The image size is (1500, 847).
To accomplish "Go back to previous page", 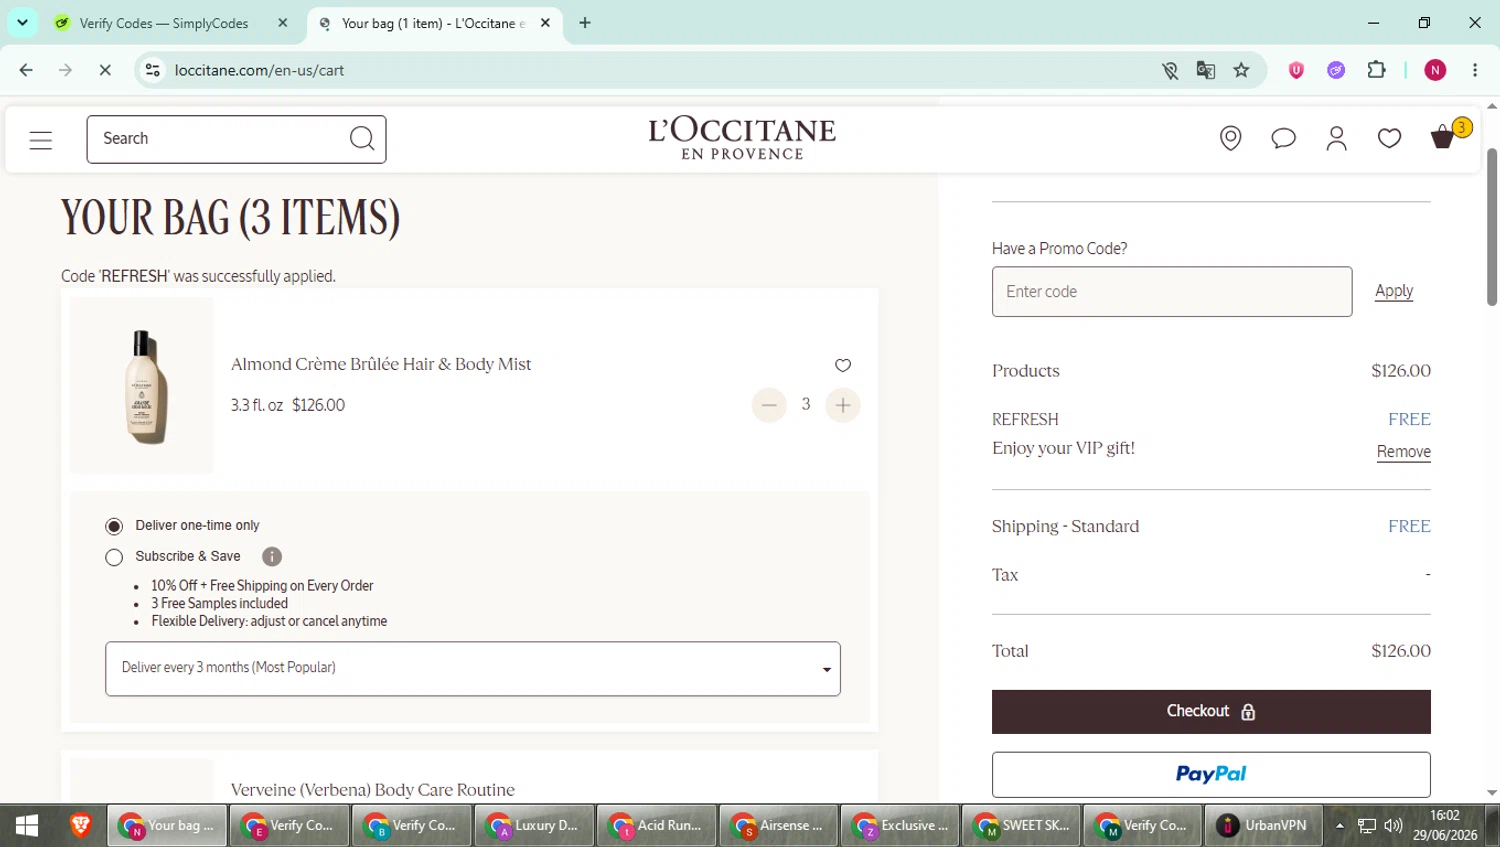I will click(26, 70).
